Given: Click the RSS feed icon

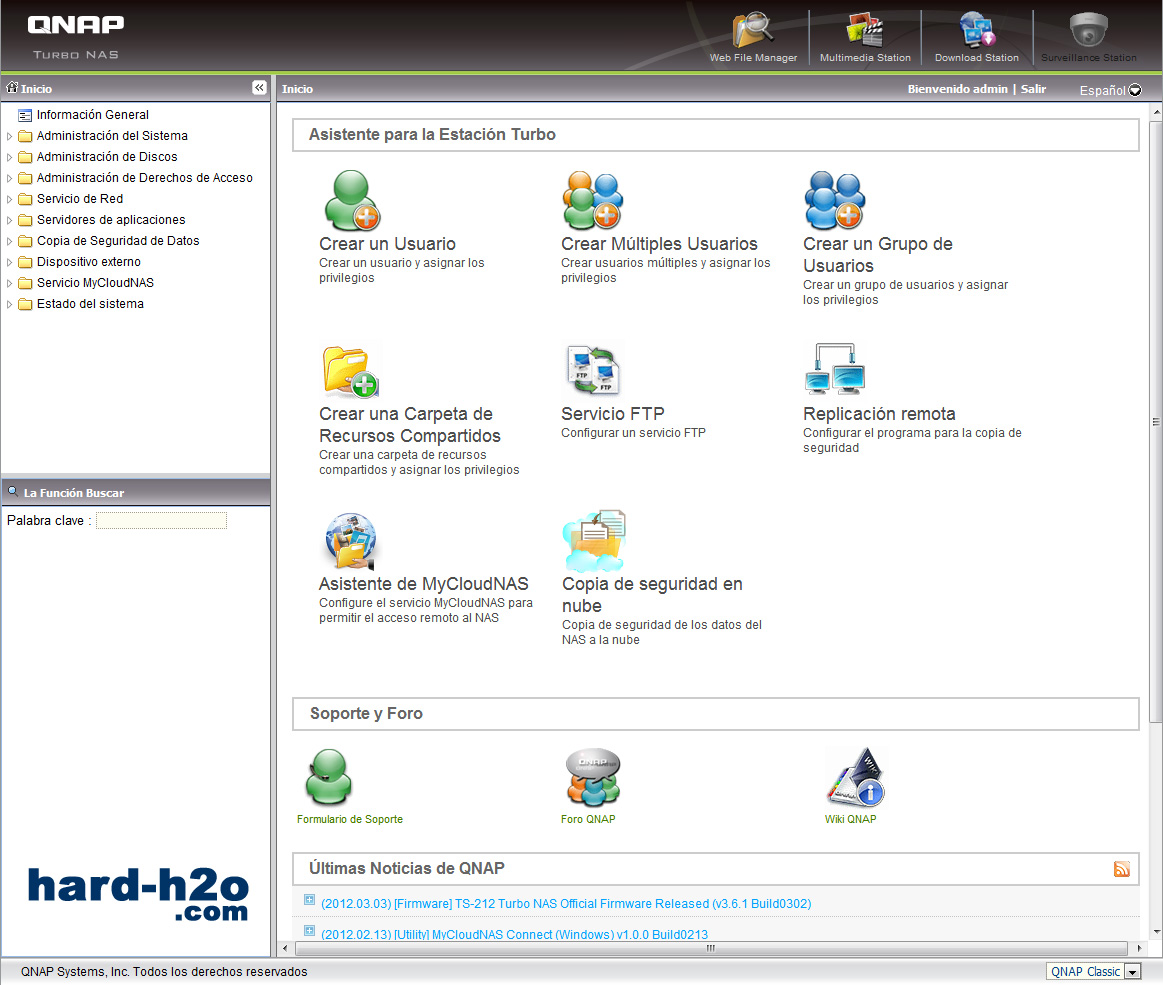Looking at the screenshot, I should [x=1121, y=869].
